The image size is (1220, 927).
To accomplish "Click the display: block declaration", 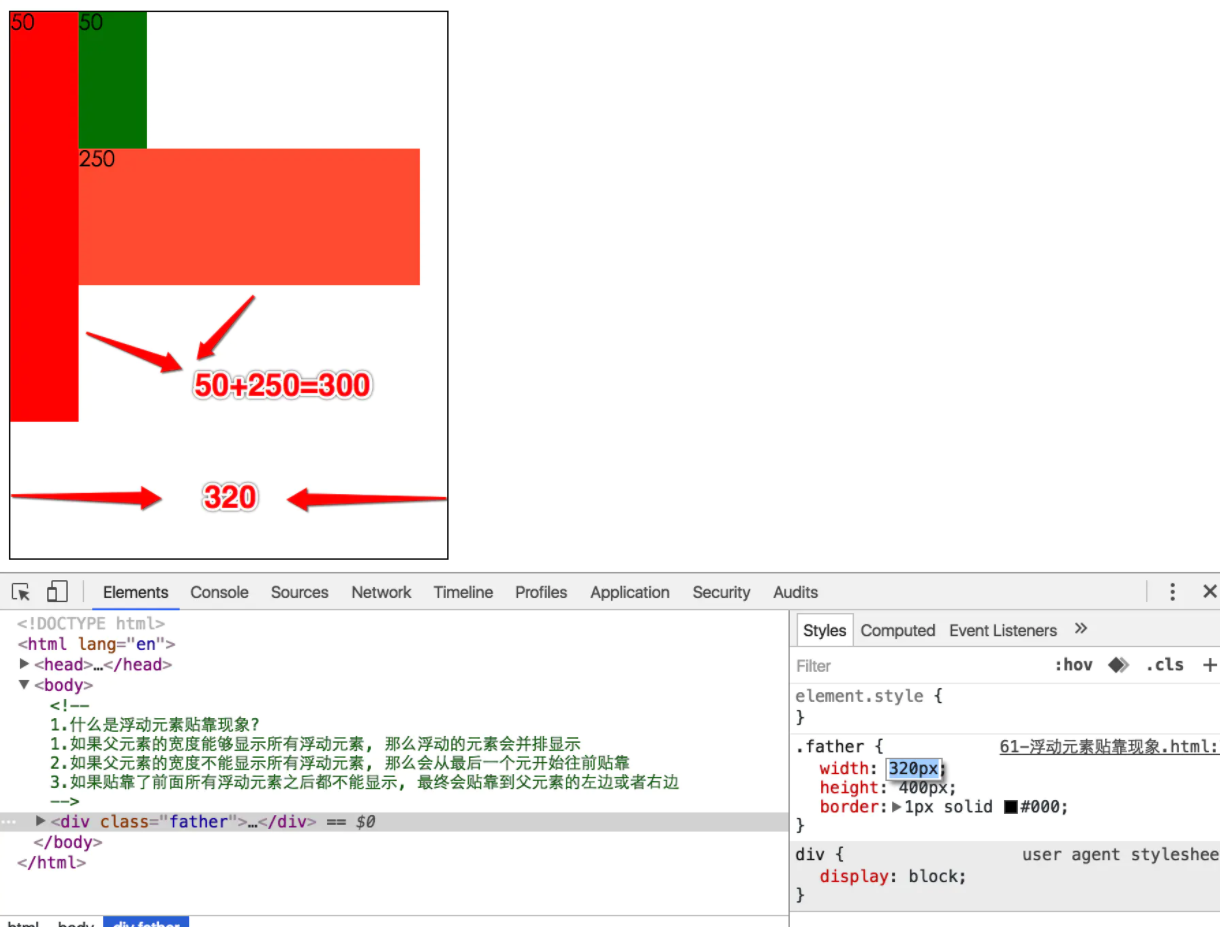I will 893,876.
